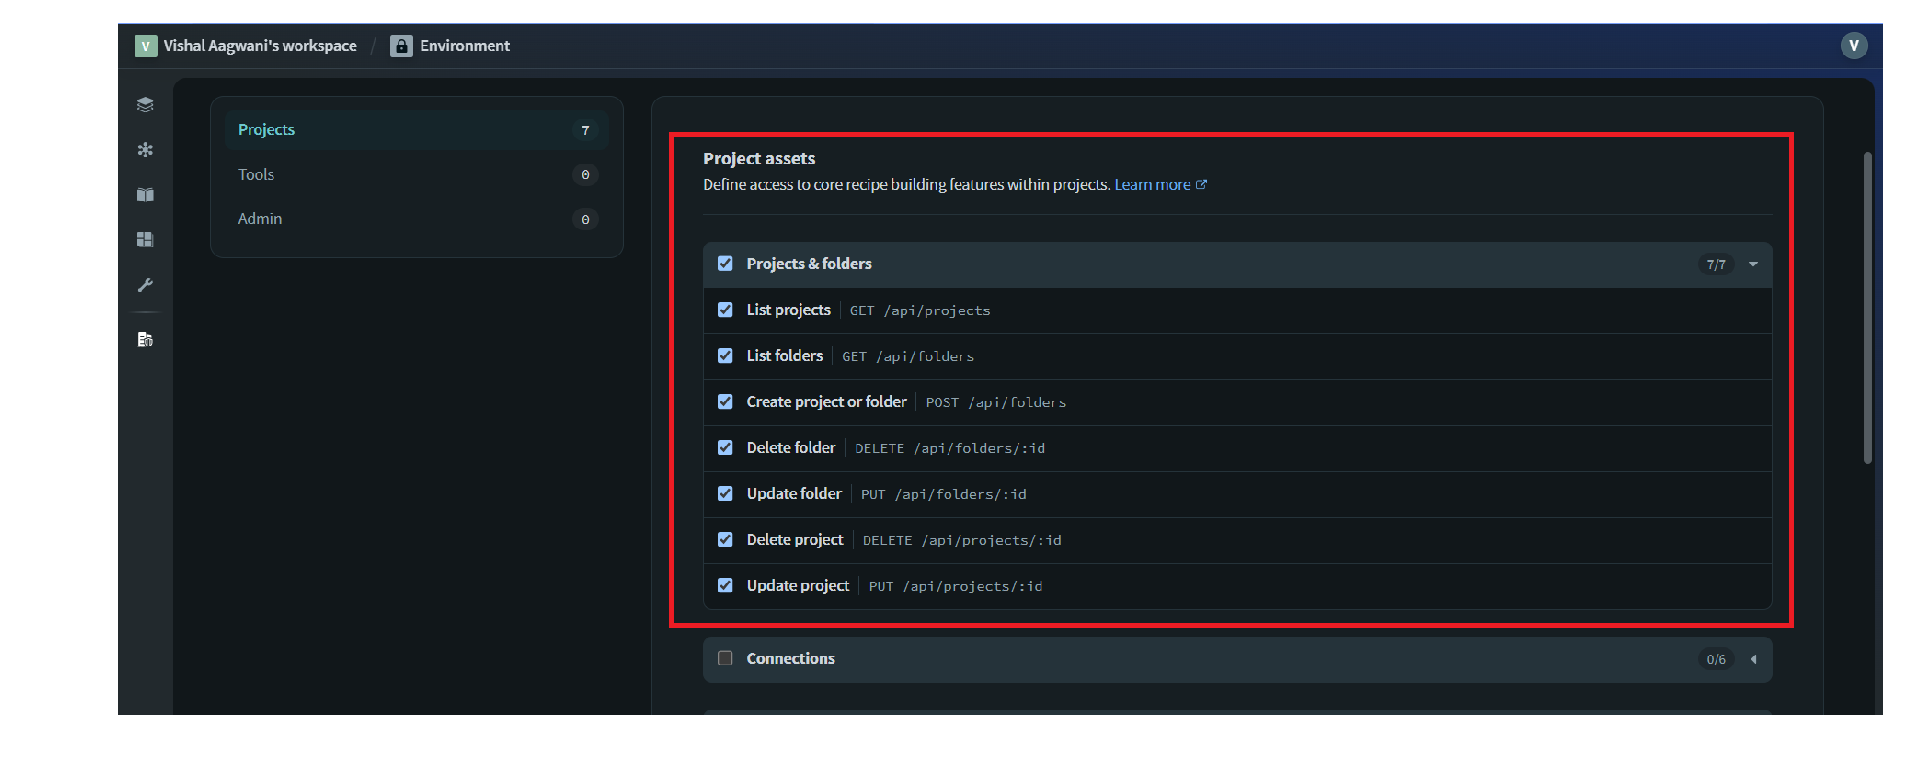Uncheck the Create project or folder checkbox
This screenshot has width=1919, height=768.
click(x=725, y=402)
